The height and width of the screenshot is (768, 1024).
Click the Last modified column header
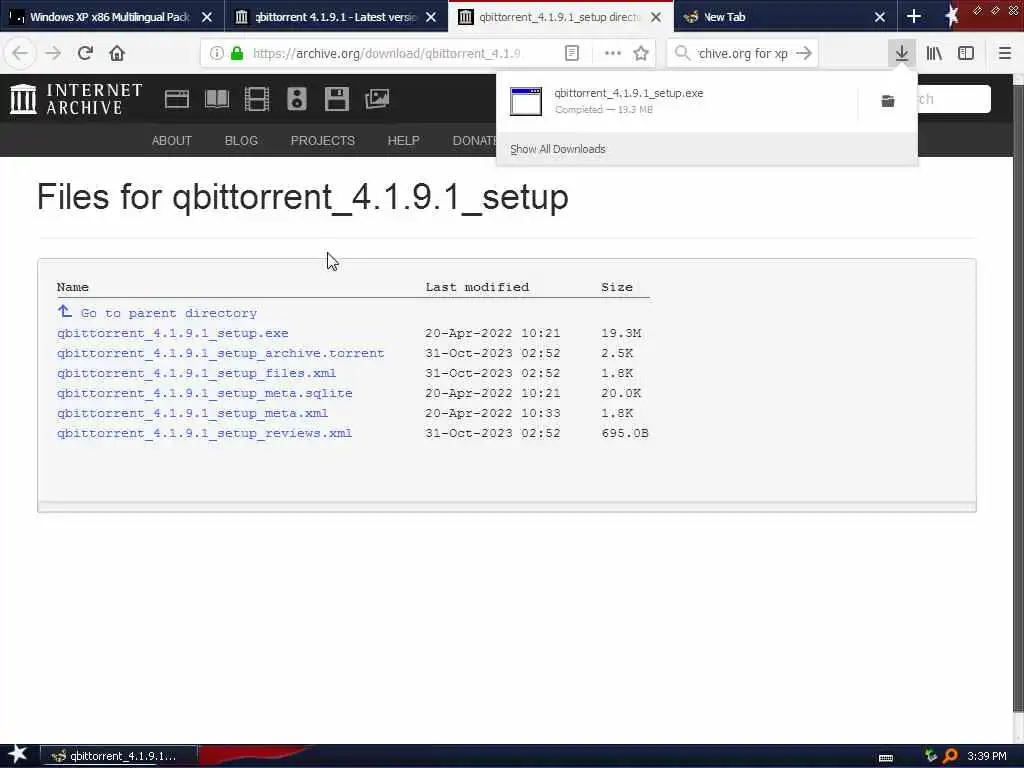(477, 287)
